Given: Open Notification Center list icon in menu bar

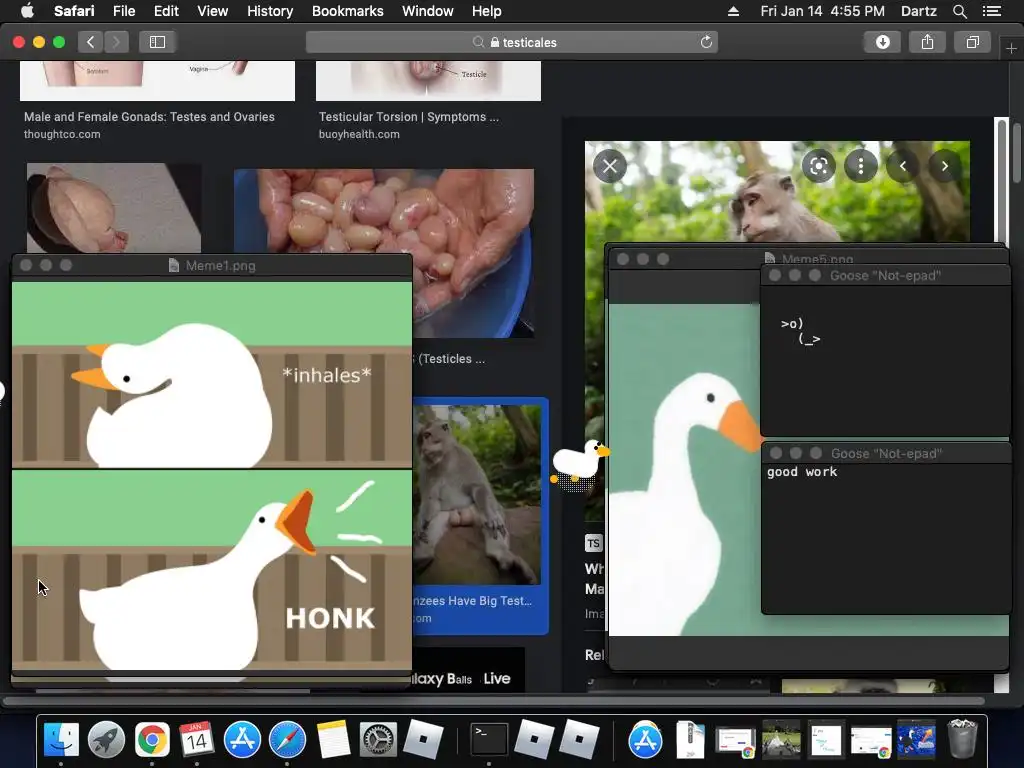Looking at the screenshot, I should [x=992, y=11].
